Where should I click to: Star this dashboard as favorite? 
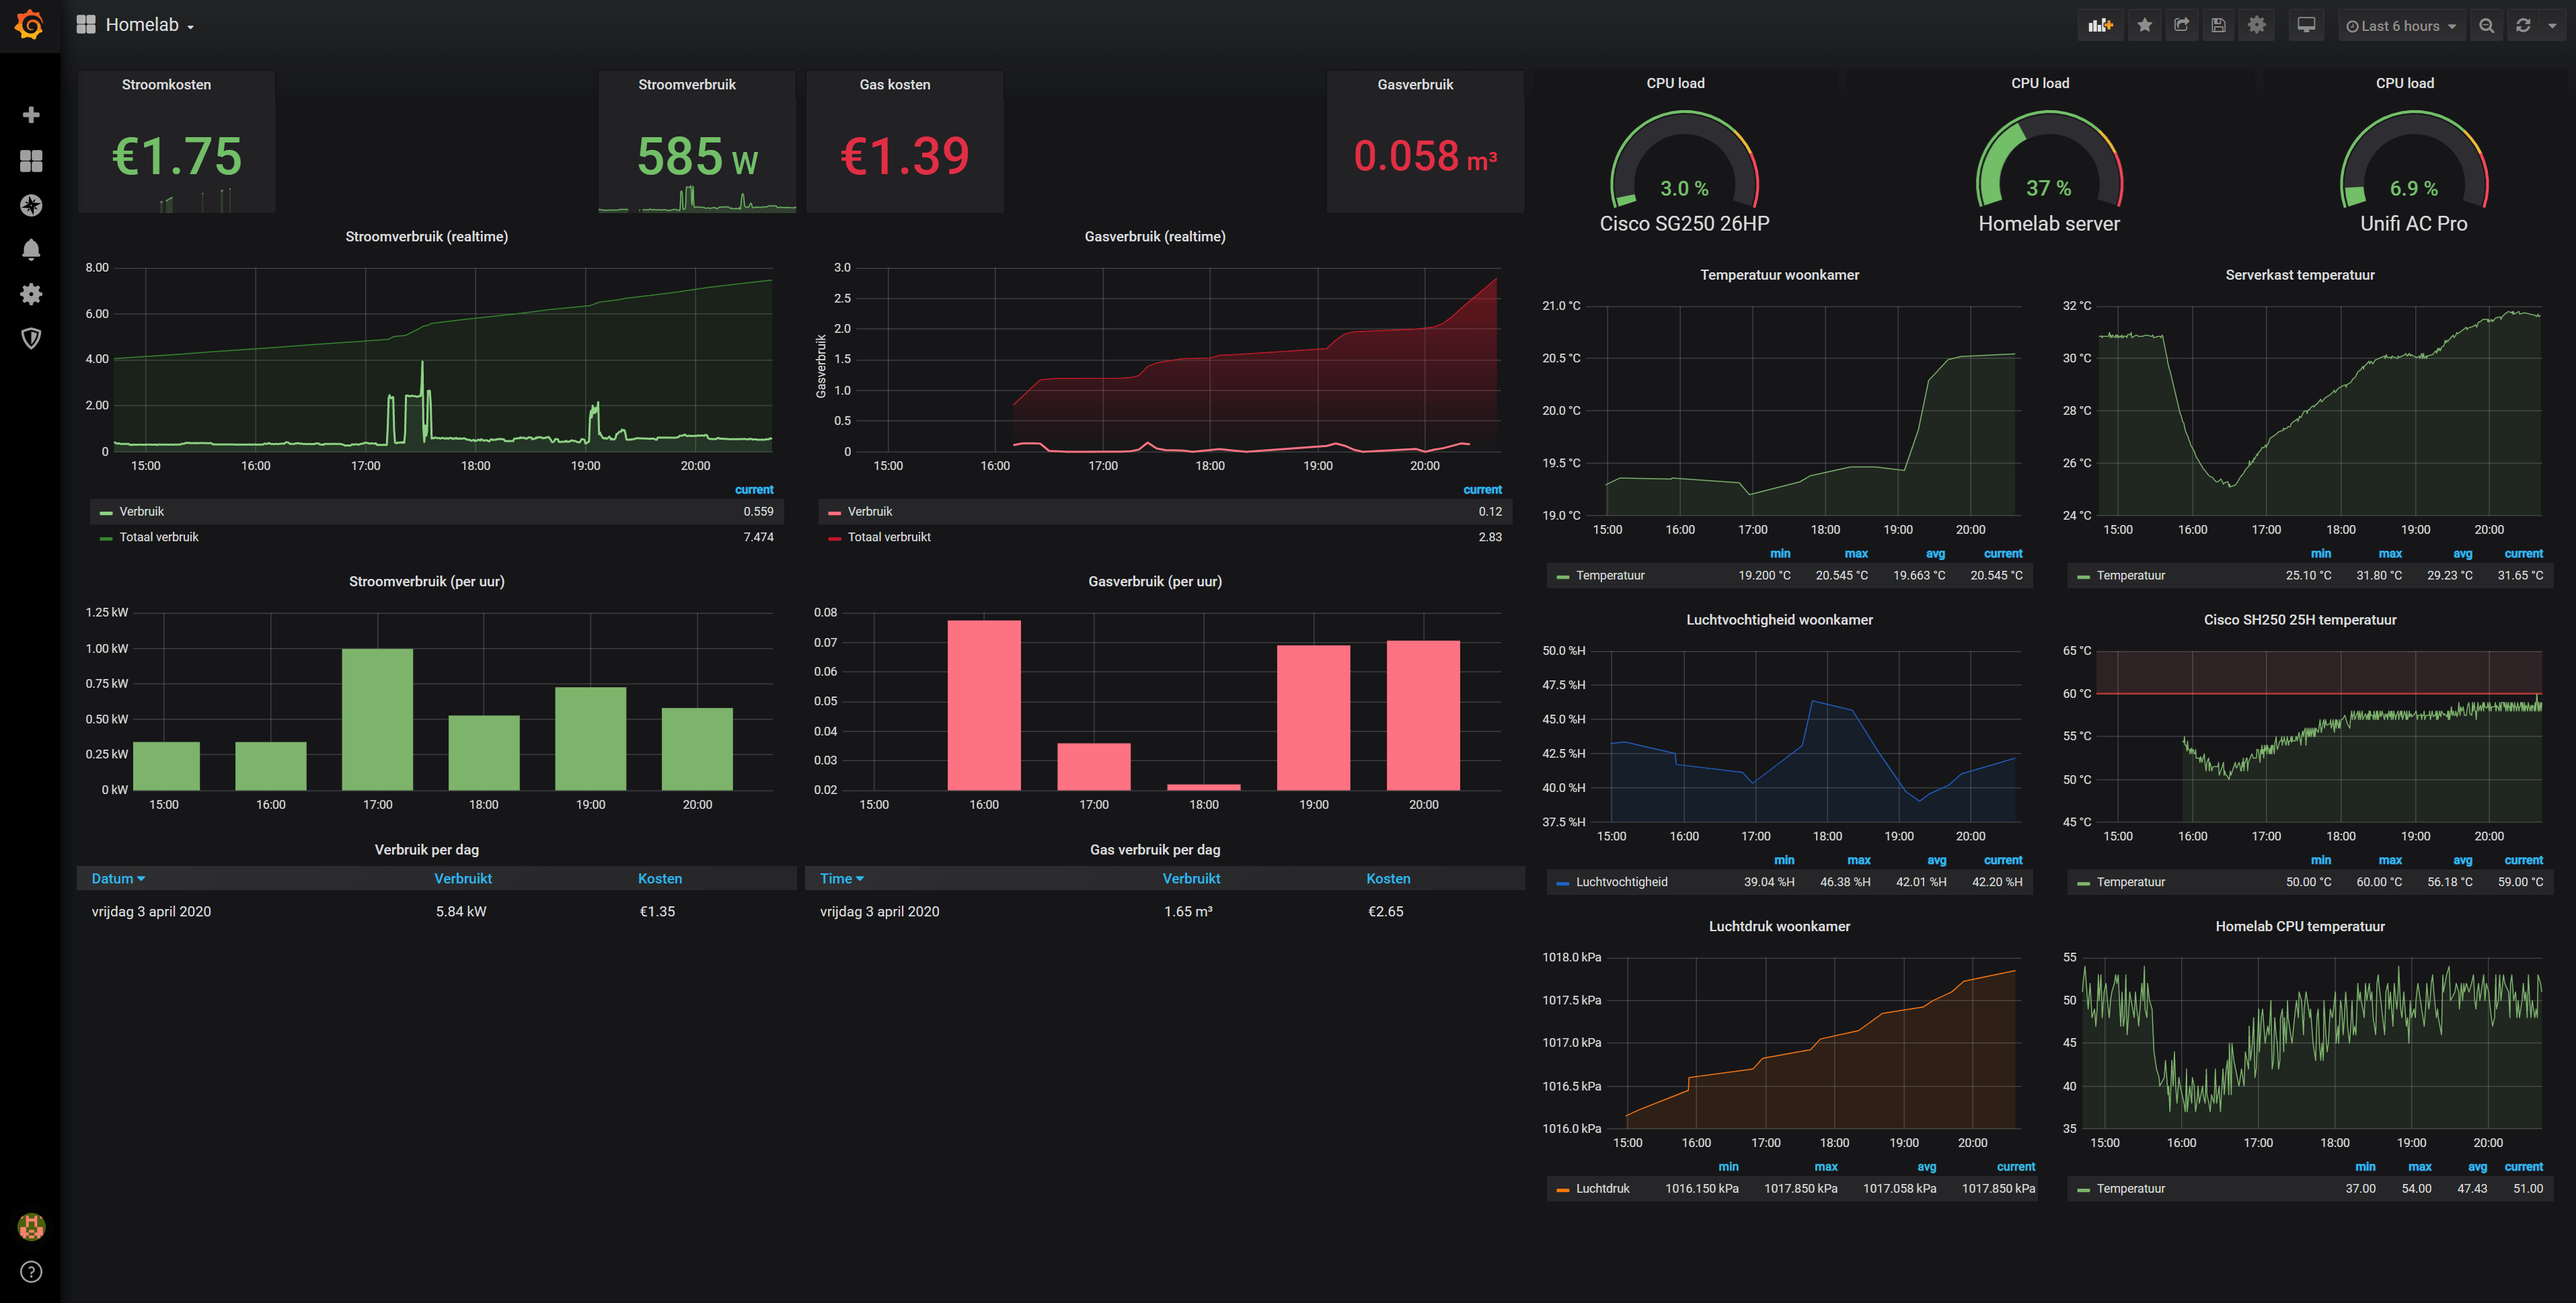pyautogui.click(x=2144, y=26)
